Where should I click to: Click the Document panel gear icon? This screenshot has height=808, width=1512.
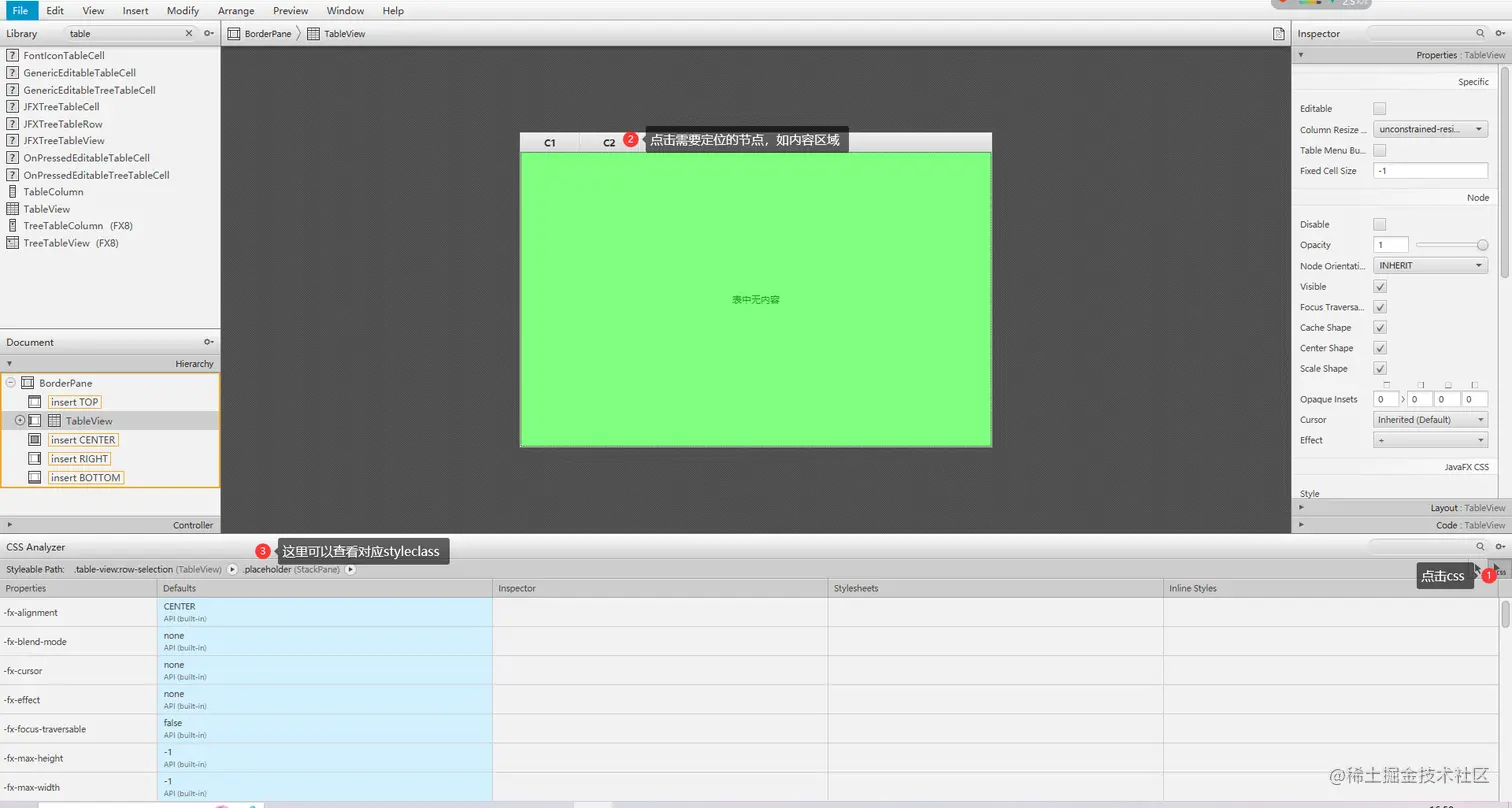[209, 342]
